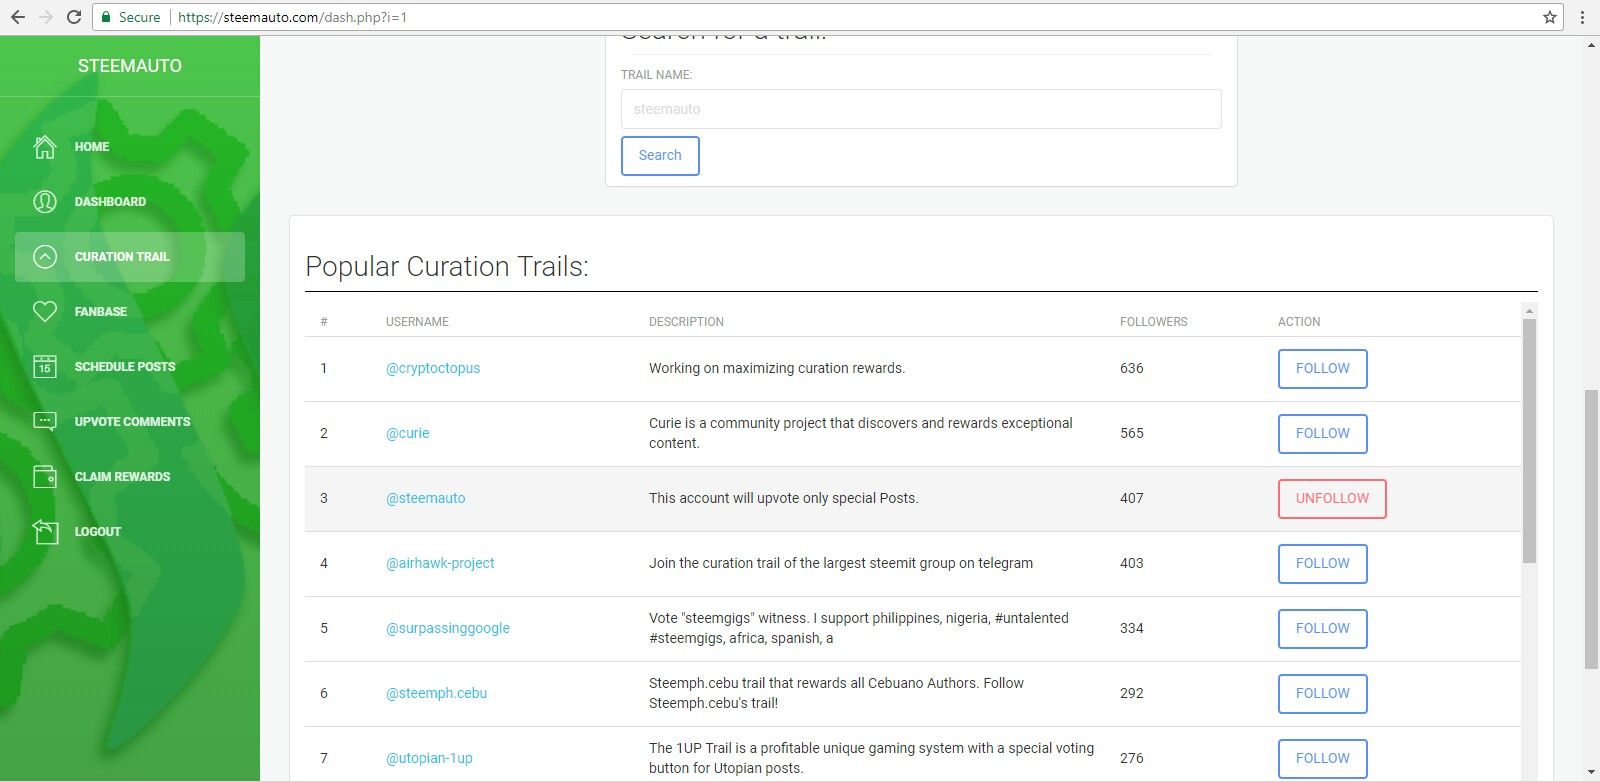Image resolution: width=1600 pixels, height=782 pixels.
Task: Open @steemauto username link
Action: coord(426,498)
